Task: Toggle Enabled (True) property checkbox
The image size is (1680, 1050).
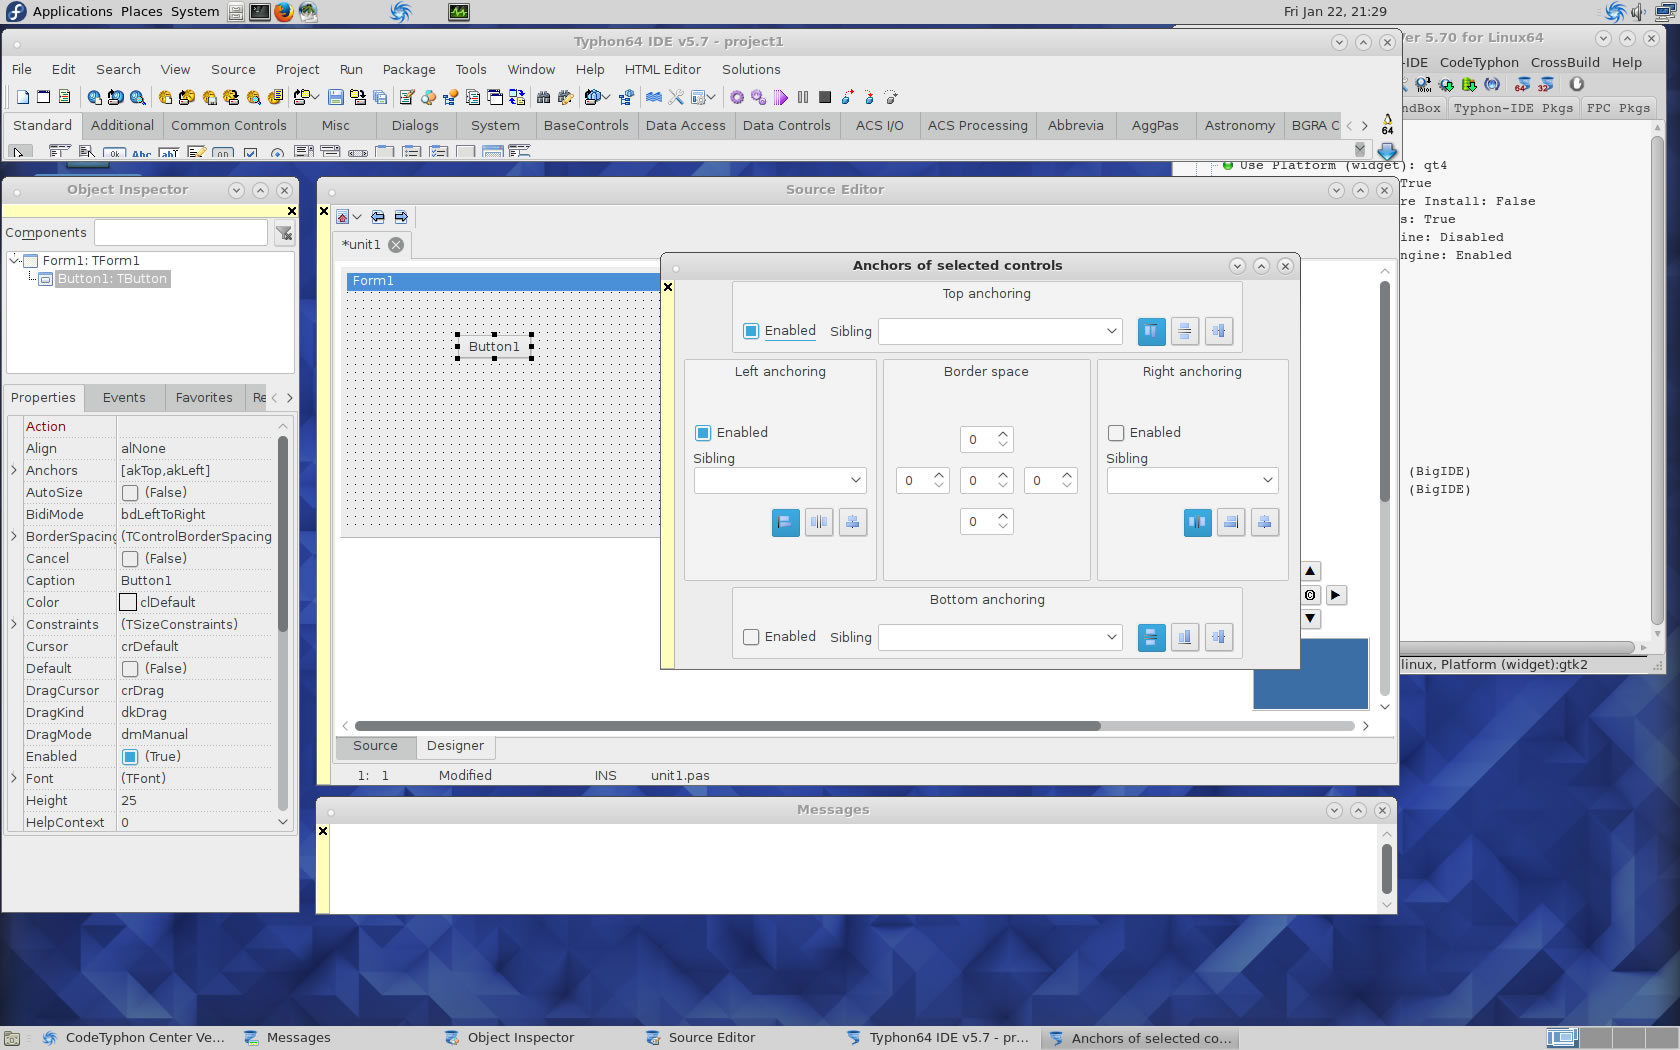Action: pos(130,757)
